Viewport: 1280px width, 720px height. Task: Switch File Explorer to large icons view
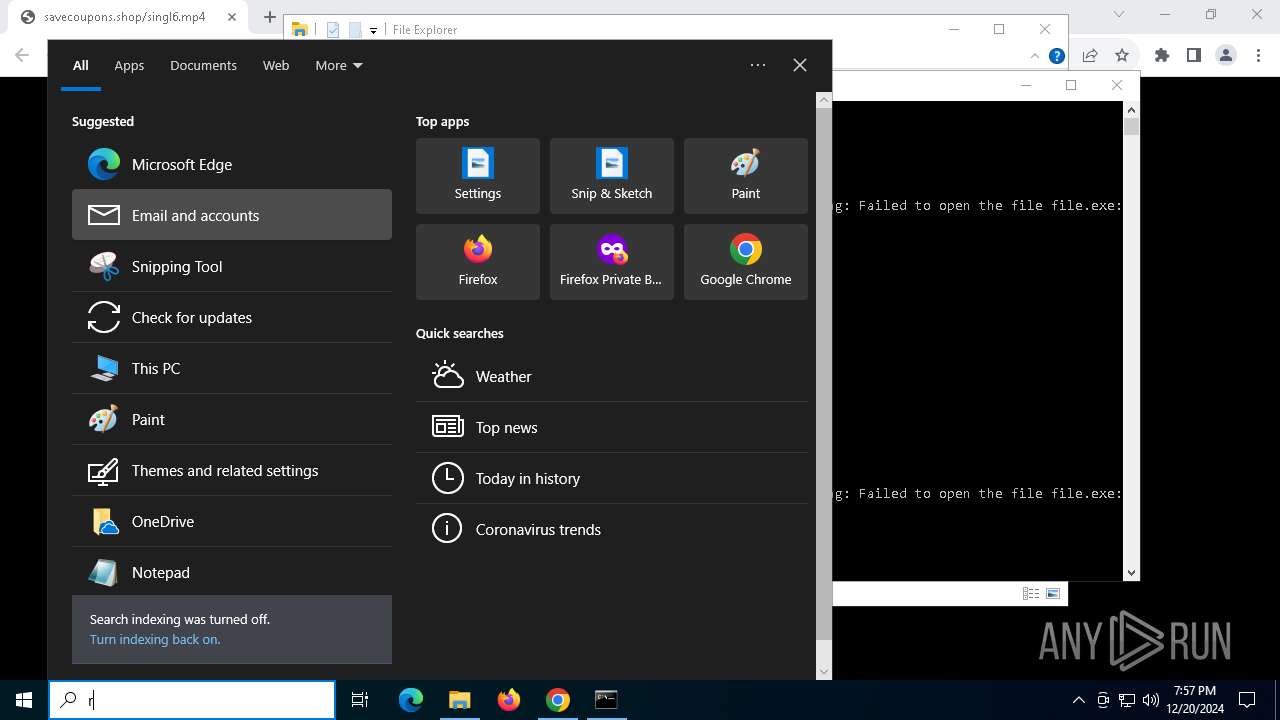[x=1053, y=593]
